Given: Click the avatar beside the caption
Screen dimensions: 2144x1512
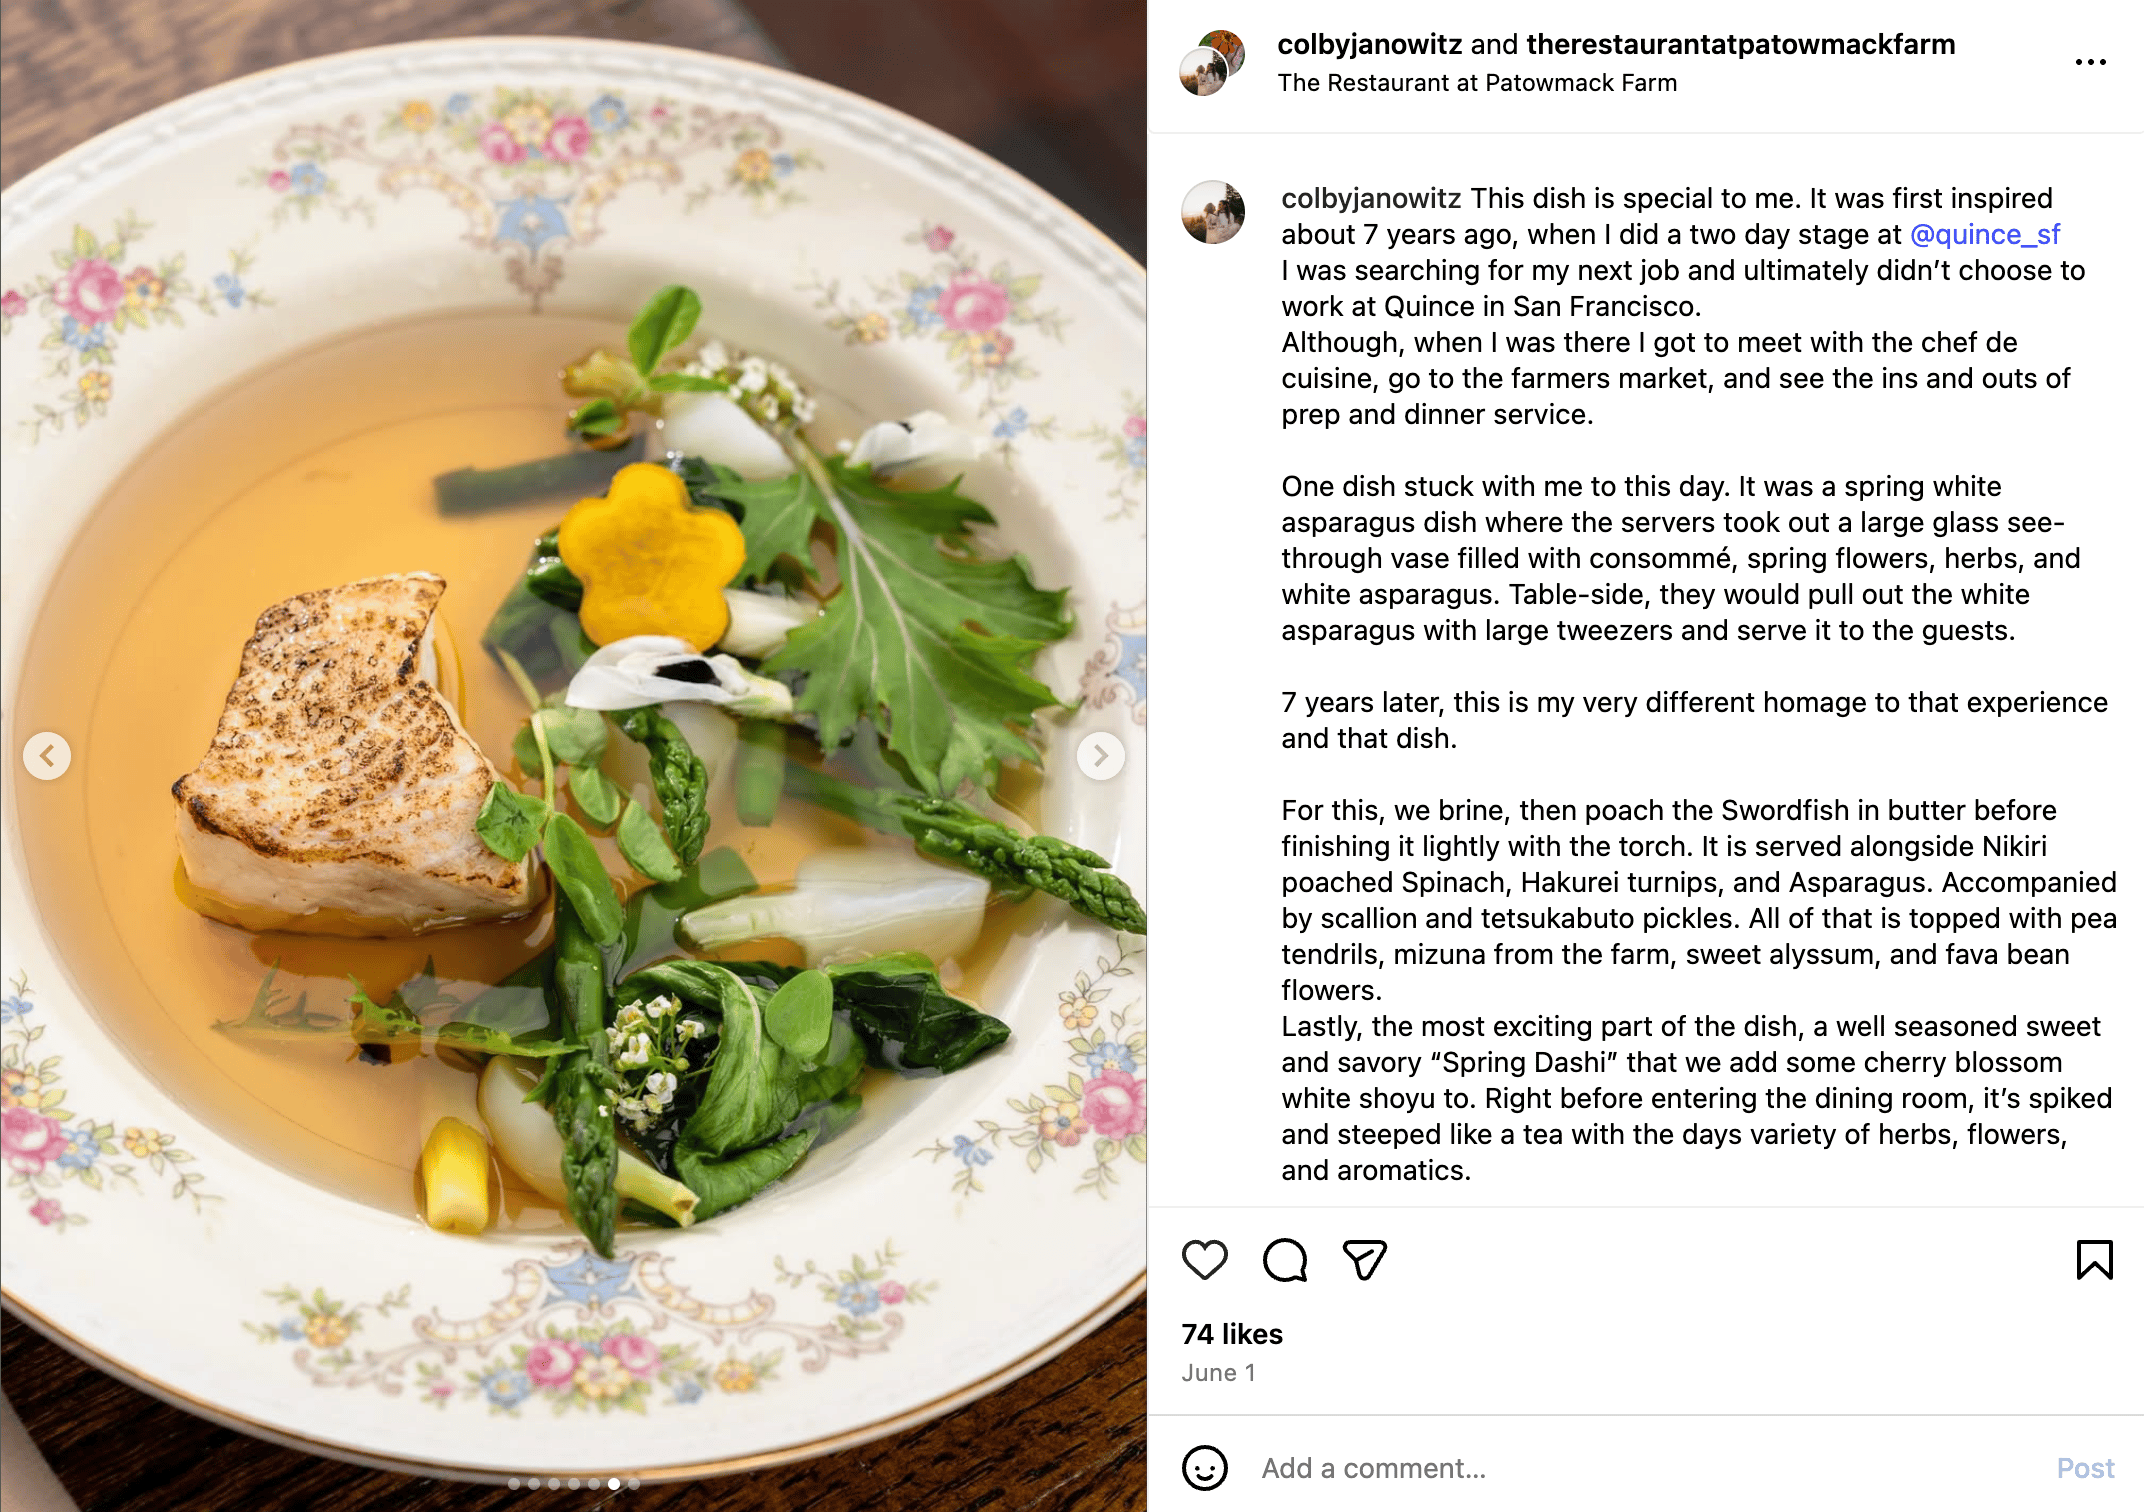Looking at the screenshot, I should point(1213,212).
